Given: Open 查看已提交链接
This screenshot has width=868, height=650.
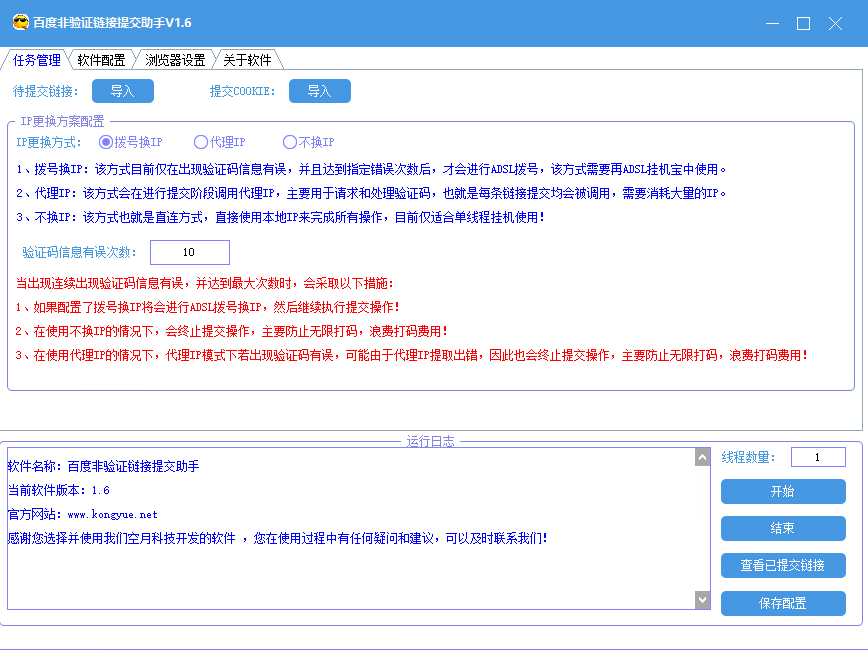Looking at the screenshot, I should point(783,565).
